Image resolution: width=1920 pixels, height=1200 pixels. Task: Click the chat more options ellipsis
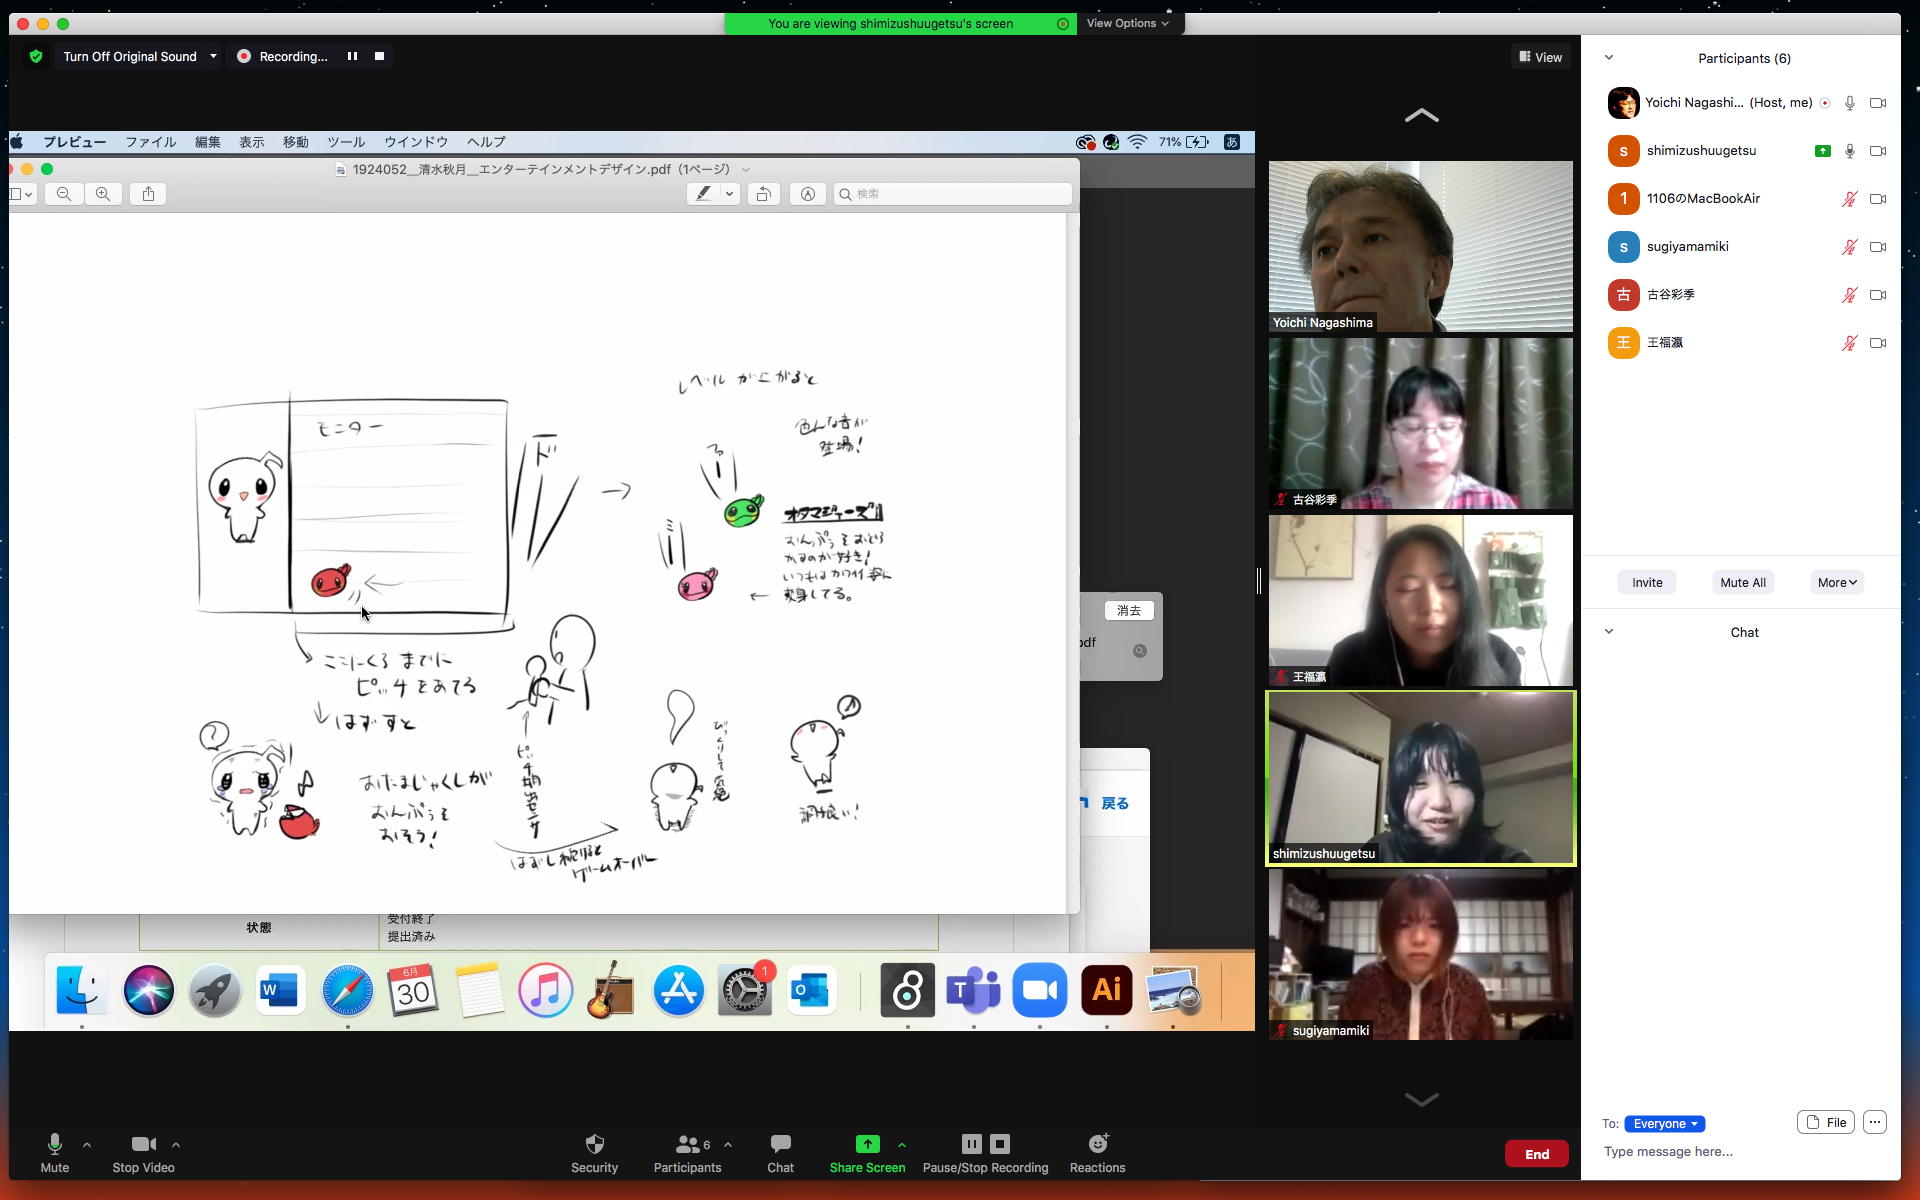point(1874,1122)
